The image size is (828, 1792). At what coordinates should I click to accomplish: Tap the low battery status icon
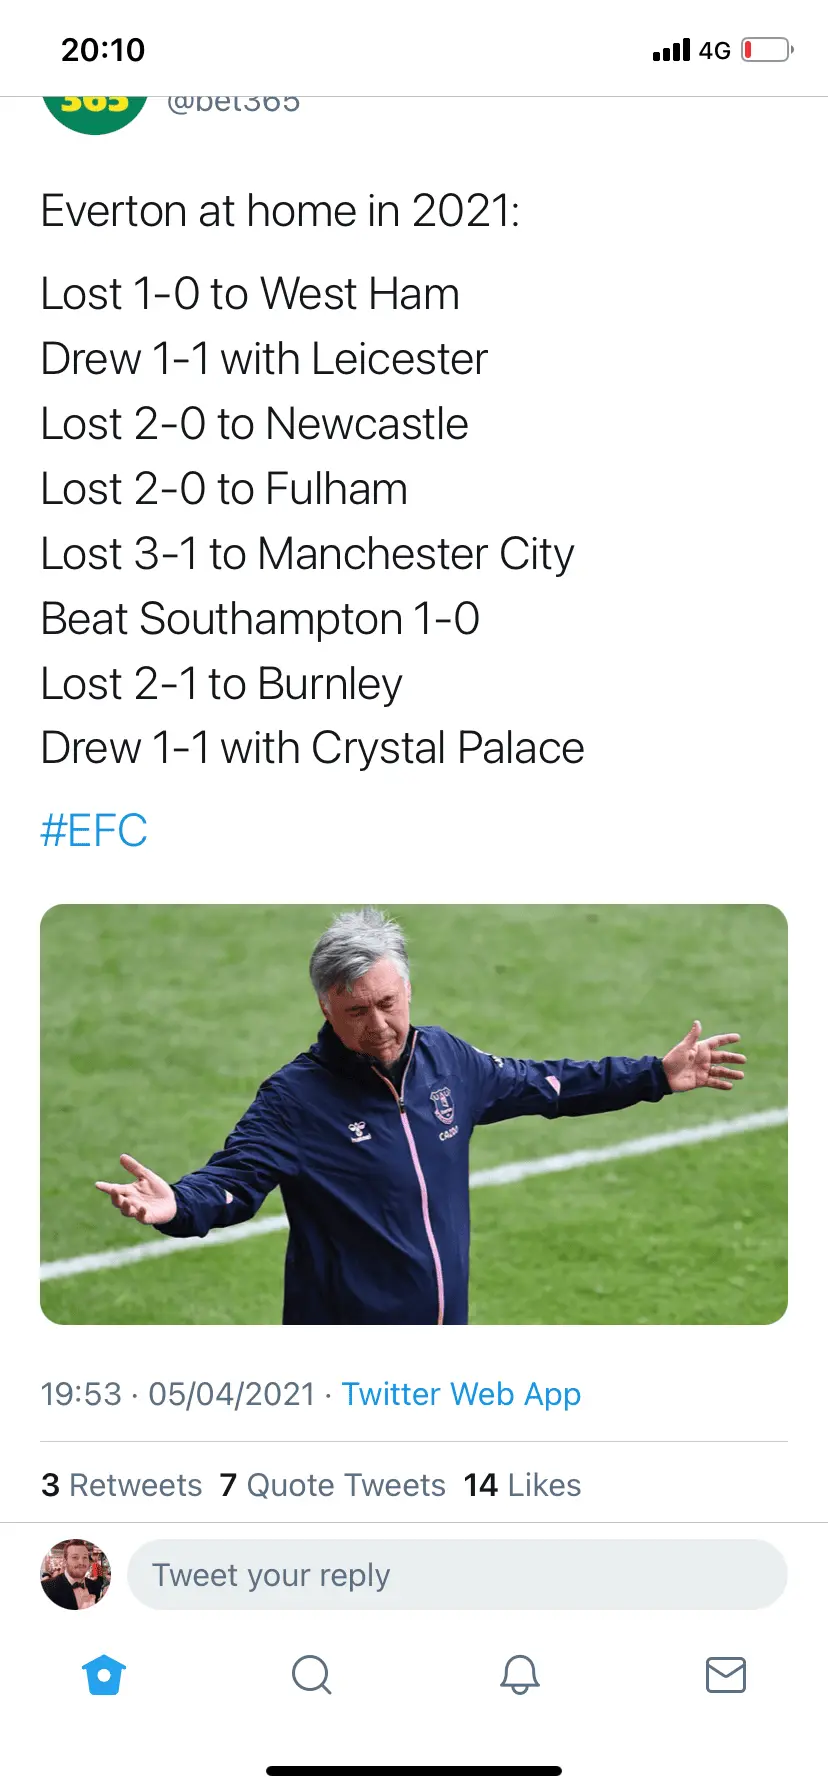pyautogui.click(x=767, y=50)
